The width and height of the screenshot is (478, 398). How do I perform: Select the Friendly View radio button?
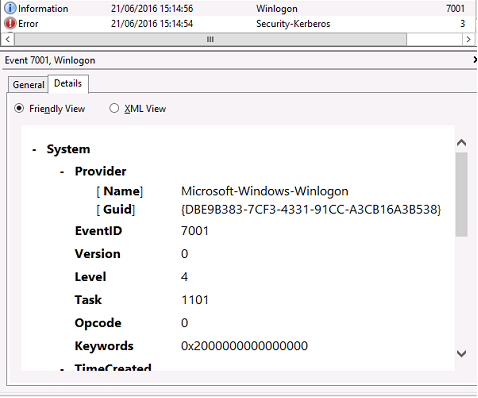tap(19, 108)
